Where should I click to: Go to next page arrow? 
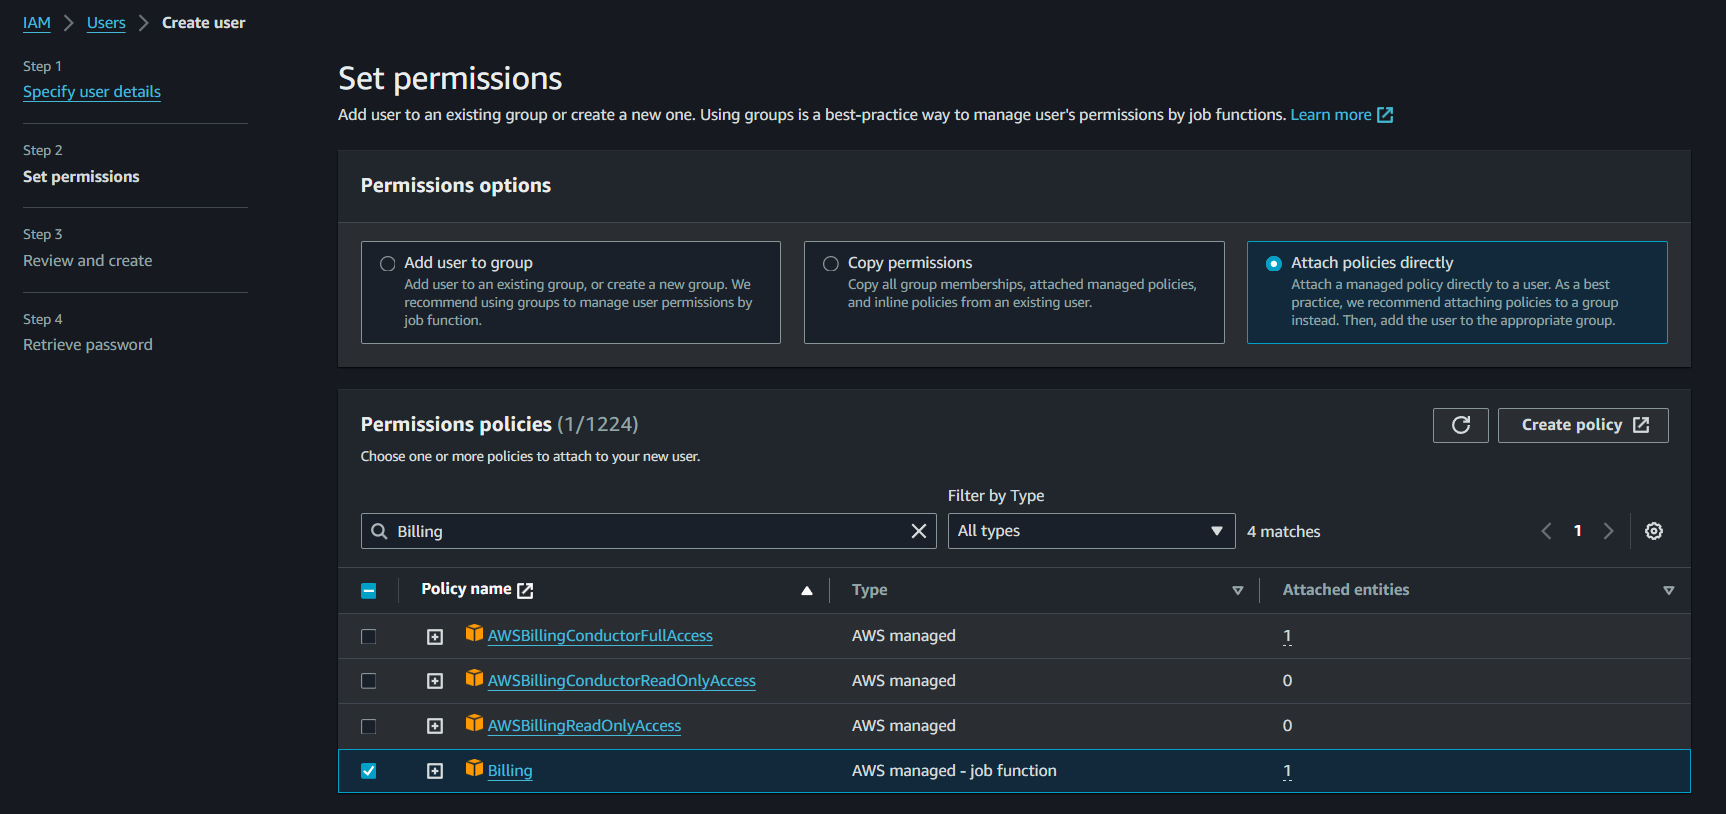pos(1608,531)
